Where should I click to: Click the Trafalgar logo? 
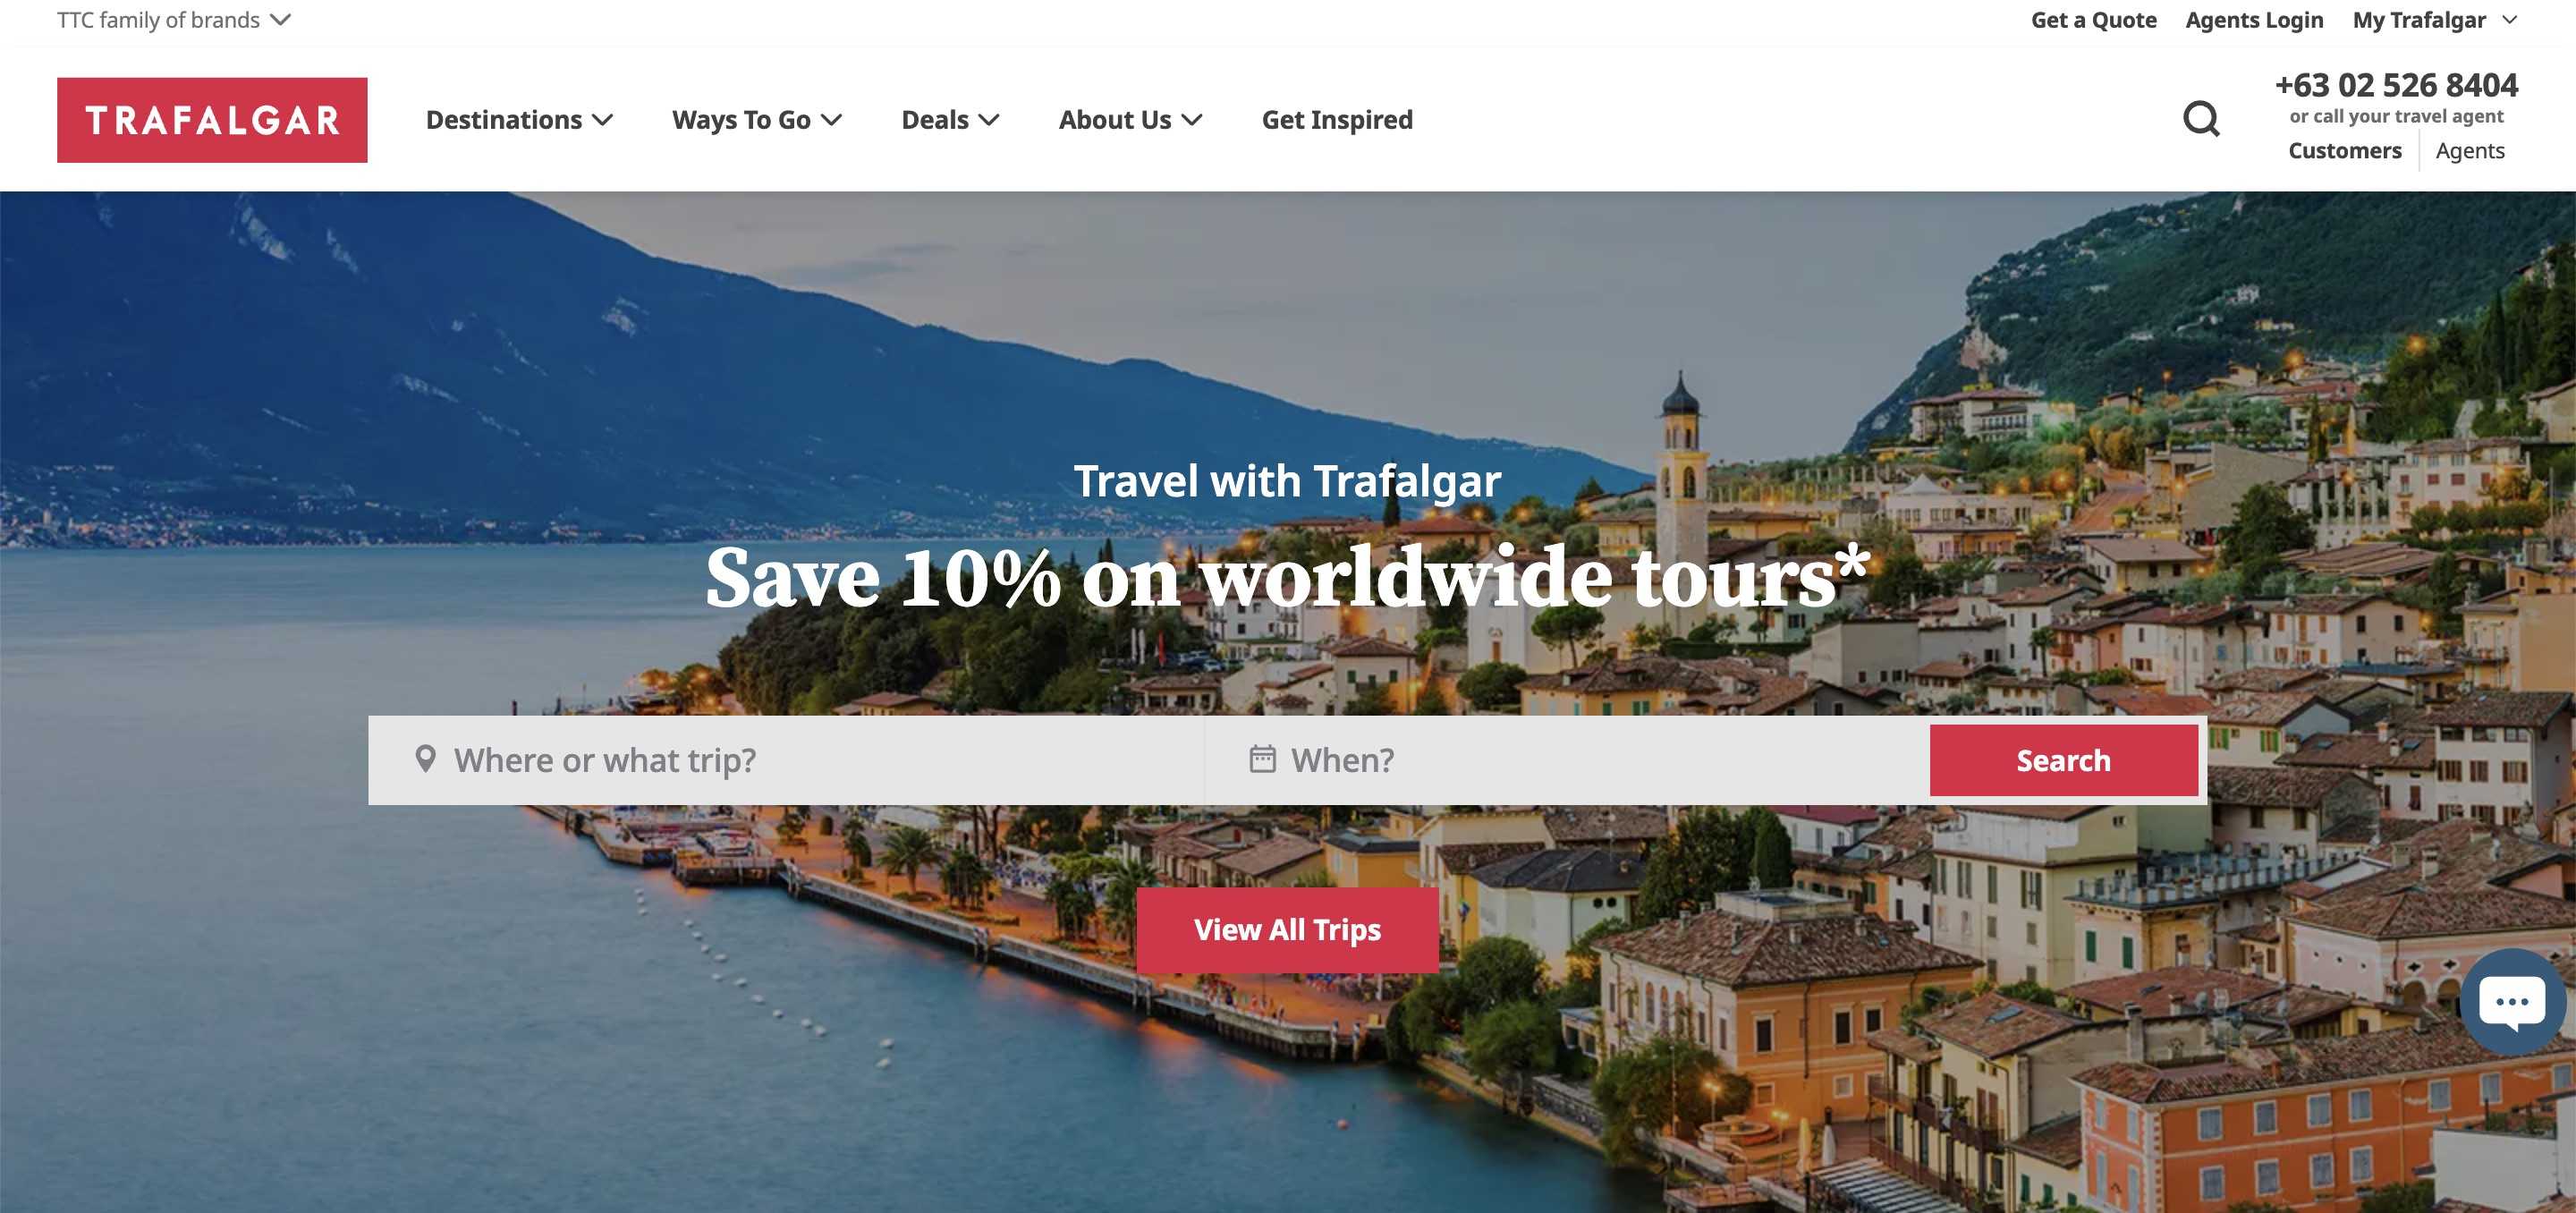pyautogui.click(x=212, y=120)
